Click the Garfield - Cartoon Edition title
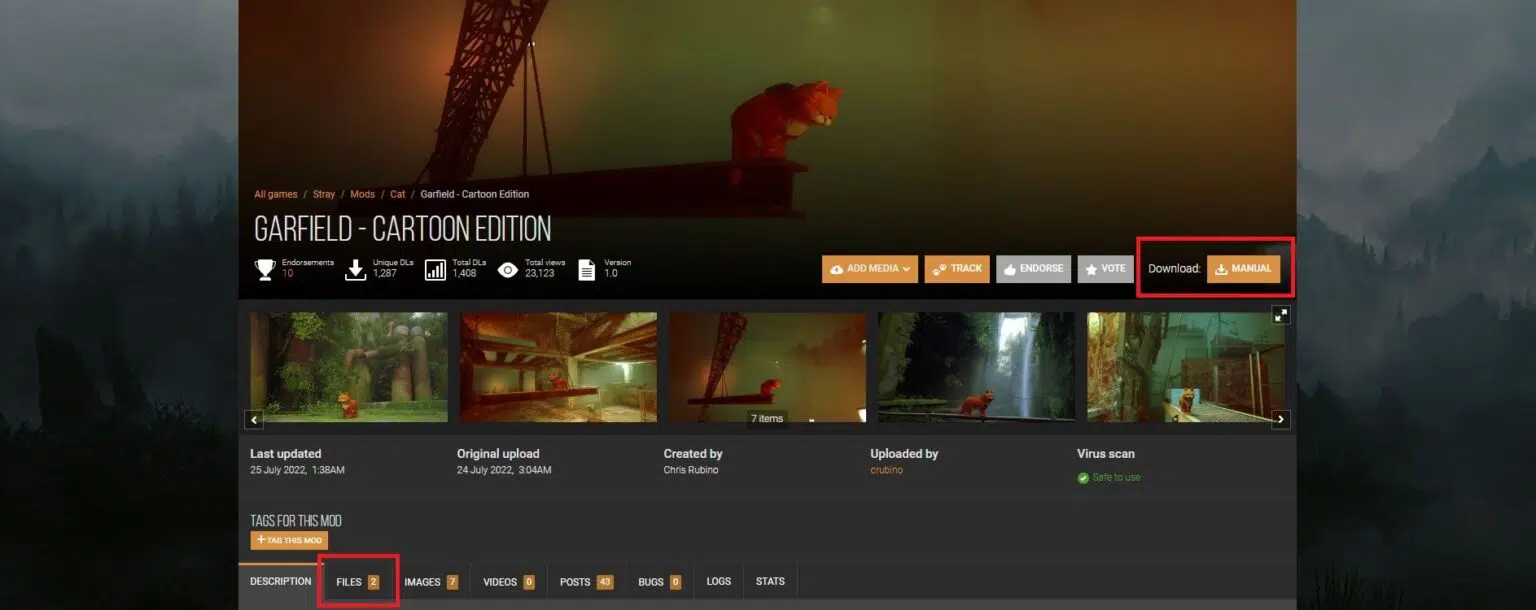Screen dimensions: 1536x610 point(402,229)
